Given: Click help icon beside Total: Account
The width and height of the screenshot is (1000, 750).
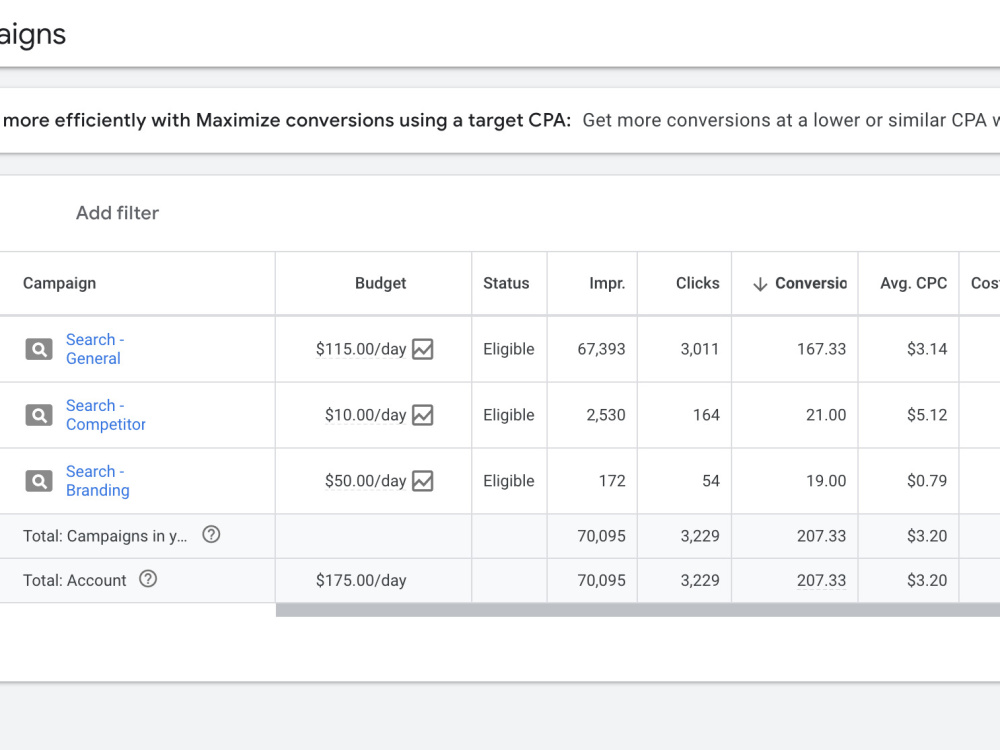Looking at the screenshot, I should (x=148, y=579).
